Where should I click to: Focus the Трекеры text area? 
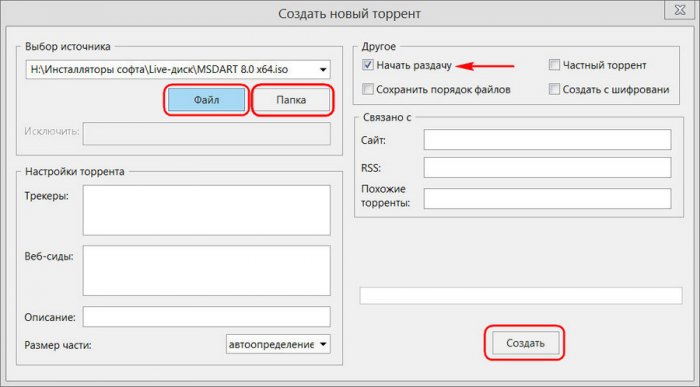click(x=207, y=210)
